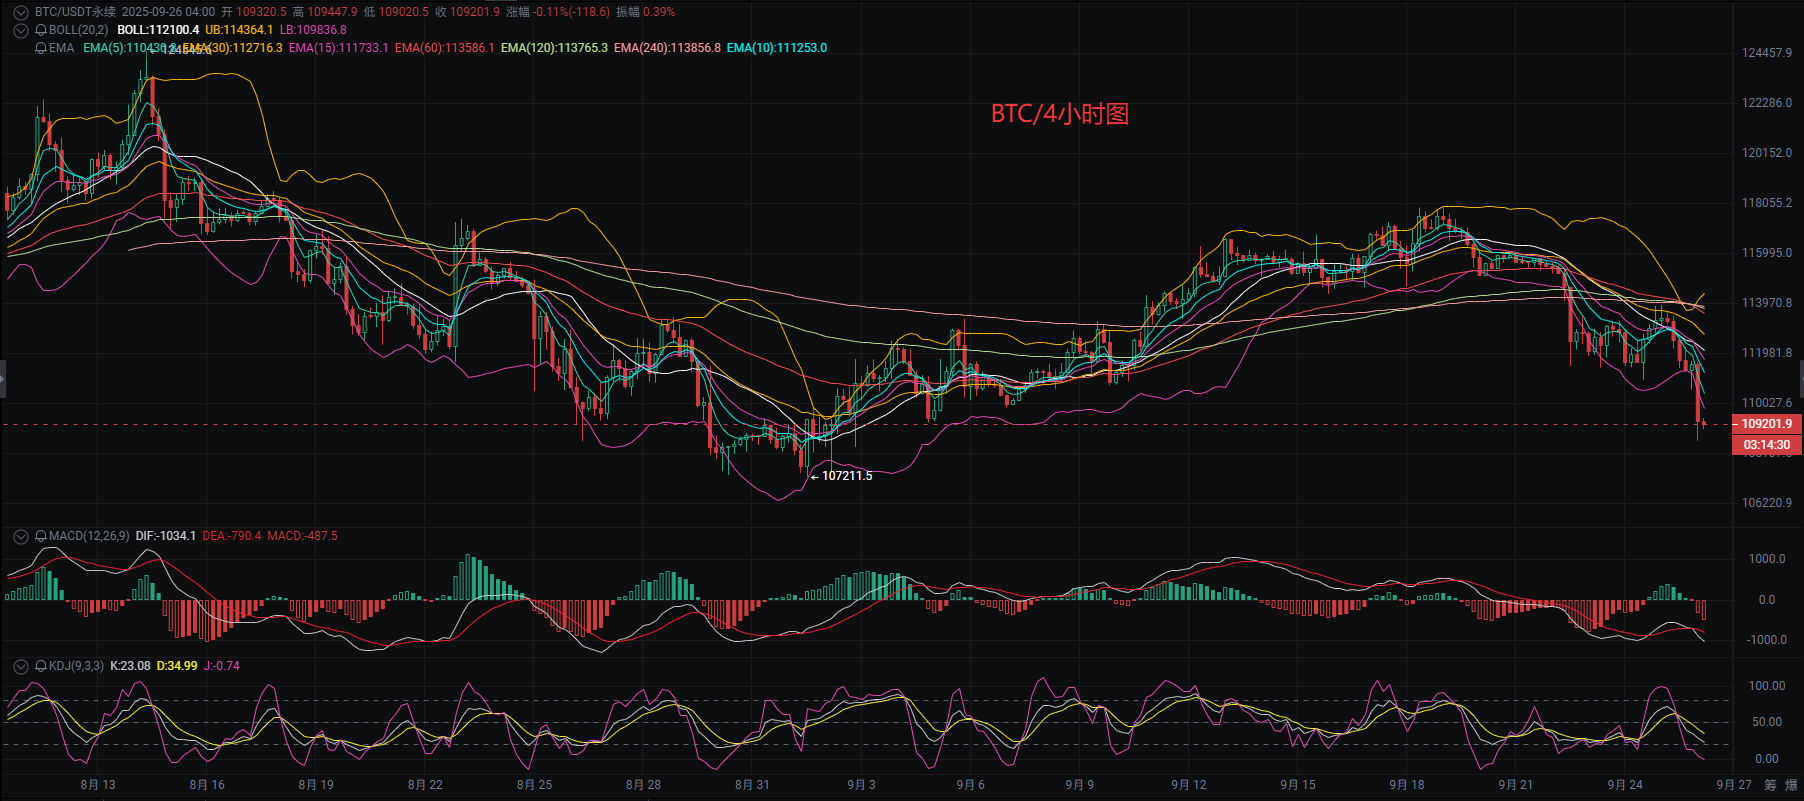Click the 振幅 0.39% amplitude value

645,12
